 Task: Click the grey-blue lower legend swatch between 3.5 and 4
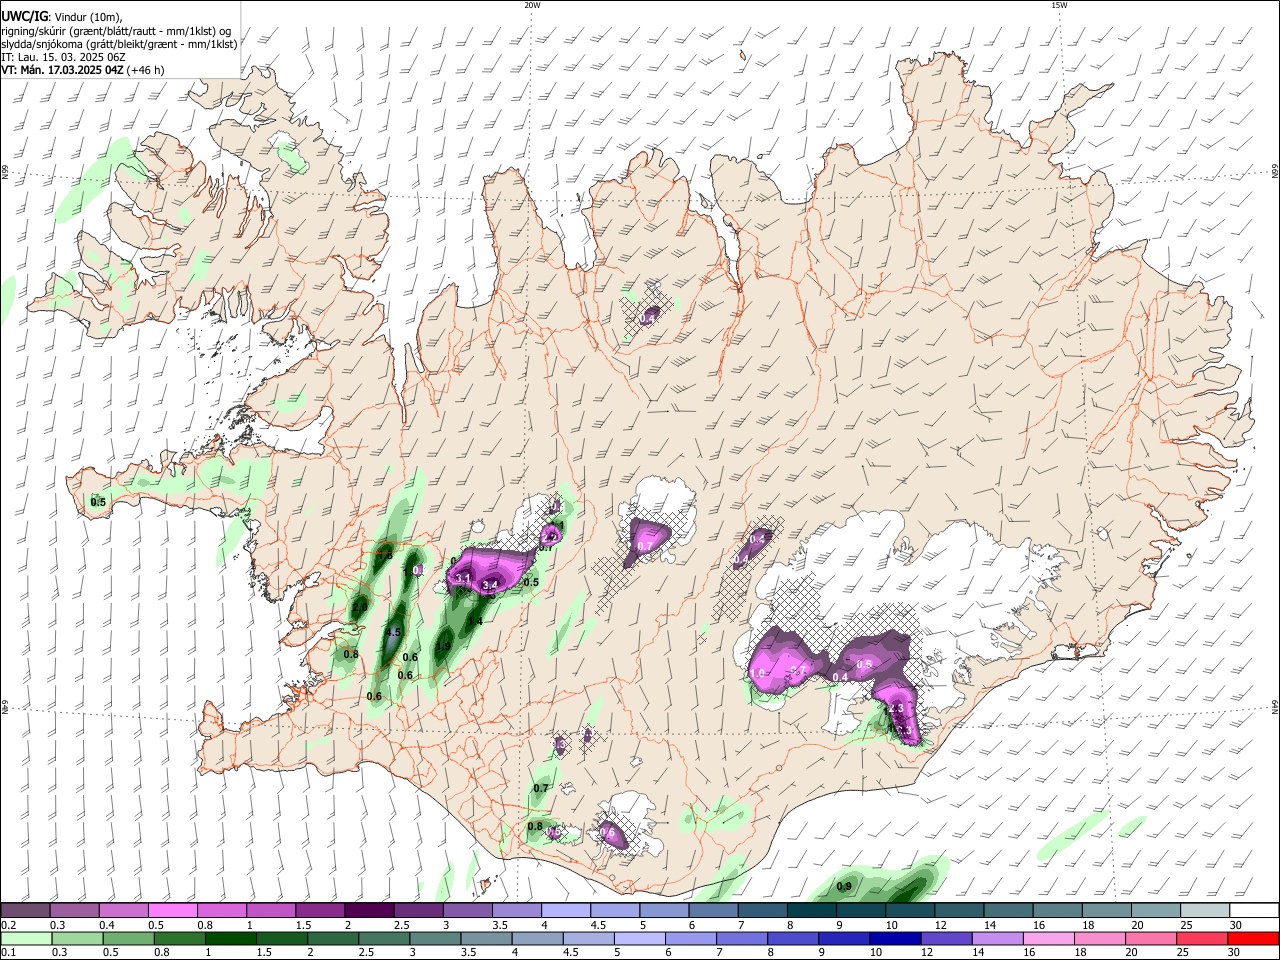[x=486, y=938]
